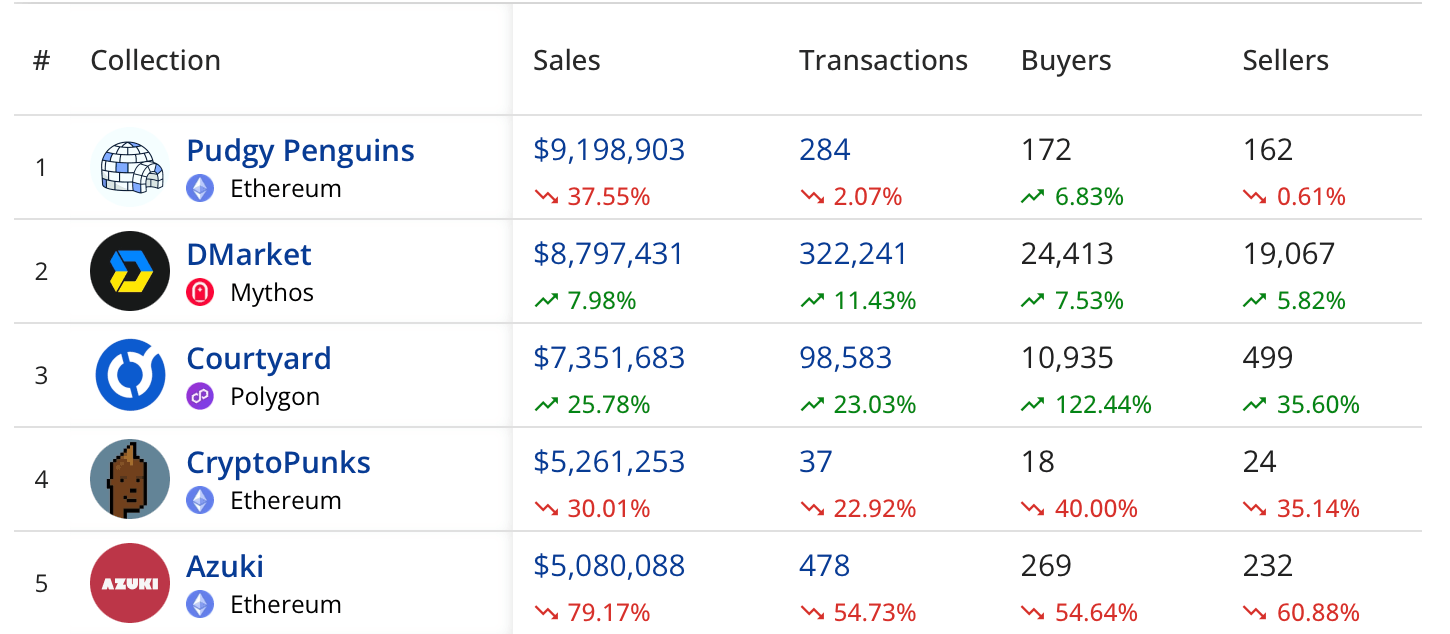Click the Ethereum icon under Azuki
The height and width of the screenshot is (634, 1450).
(200, 605)
